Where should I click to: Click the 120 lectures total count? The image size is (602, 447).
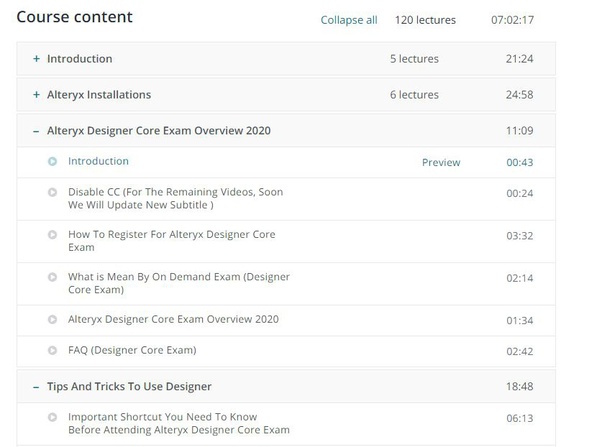coord(425,20)
